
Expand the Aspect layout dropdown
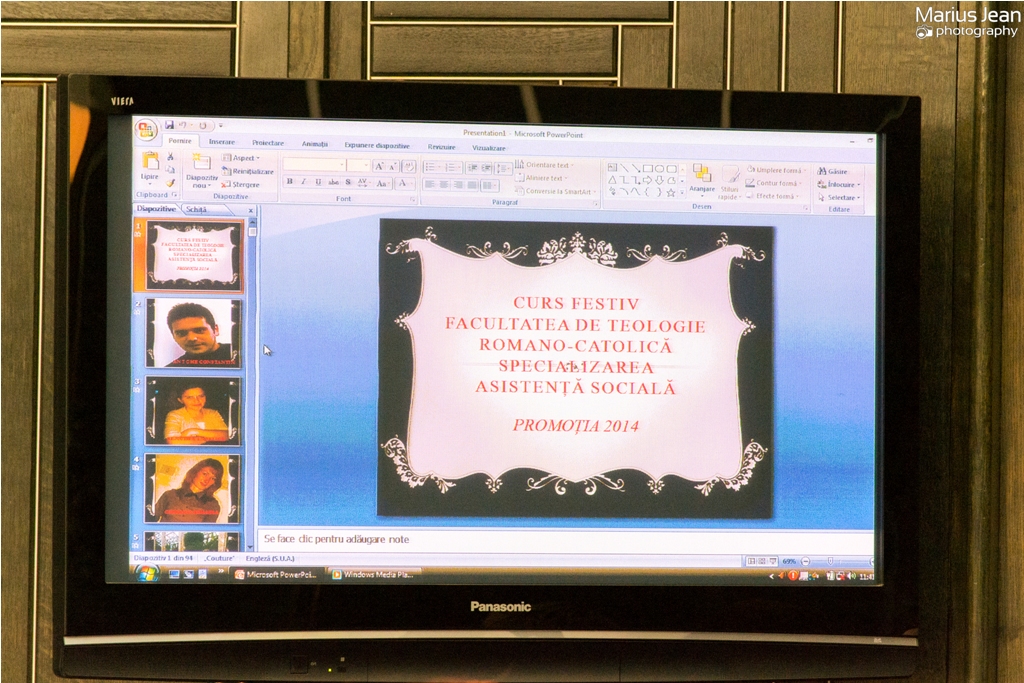click(241, 158)
